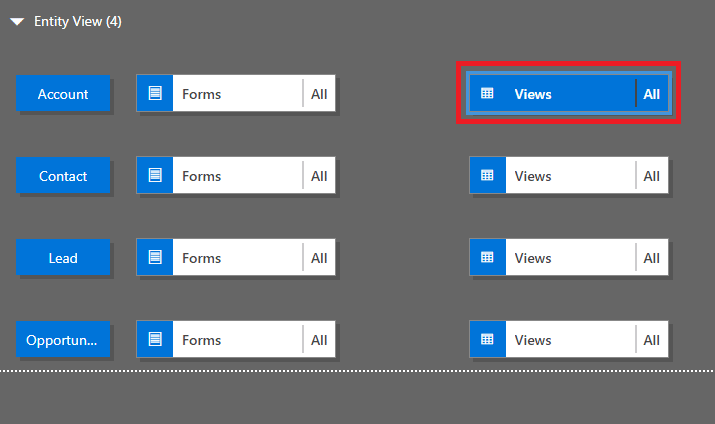Click the Views grid icon for Account
Screen dimensions: 715x424
487,94
